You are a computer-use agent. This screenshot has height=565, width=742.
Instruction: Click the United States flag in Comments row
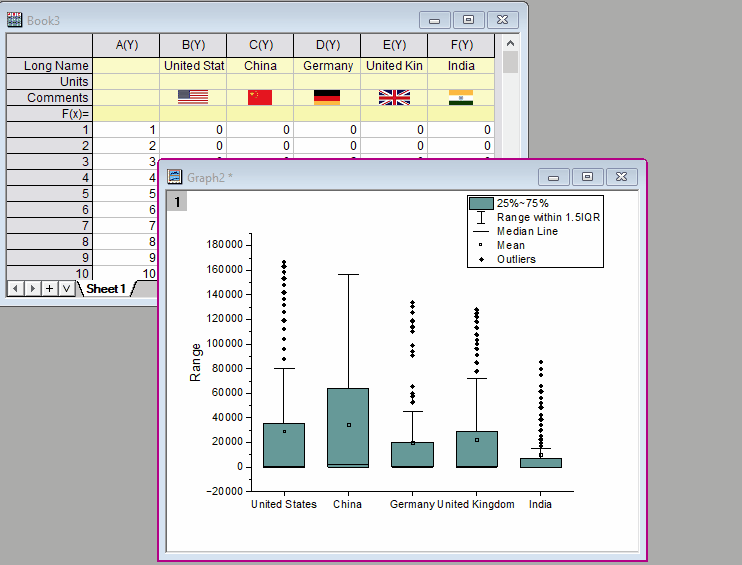pos(192,97)
